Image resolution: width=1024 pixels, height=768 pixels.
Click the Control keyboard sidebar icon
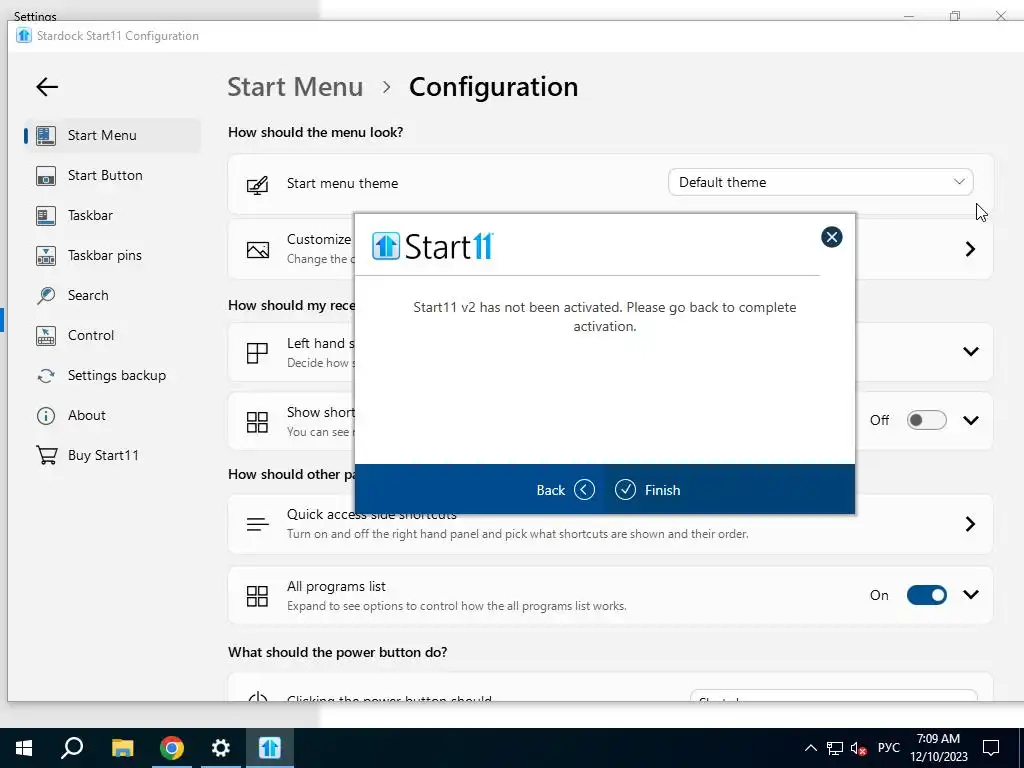tap(46, 335)
